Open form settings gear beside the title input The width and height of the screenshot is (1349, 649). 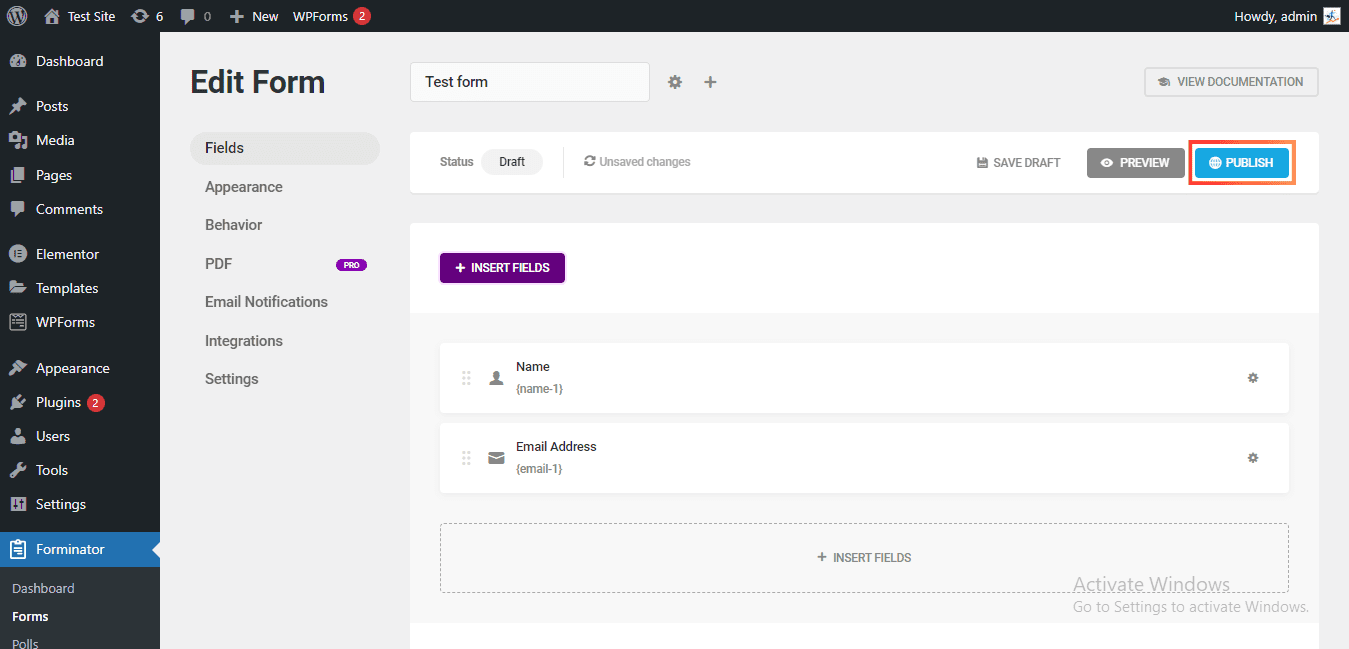675,81
